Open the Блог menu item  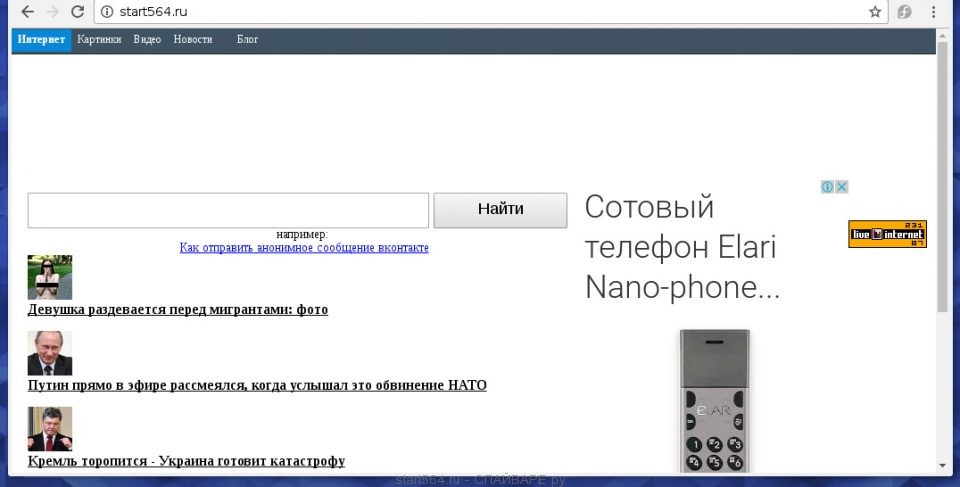(247, 40)
